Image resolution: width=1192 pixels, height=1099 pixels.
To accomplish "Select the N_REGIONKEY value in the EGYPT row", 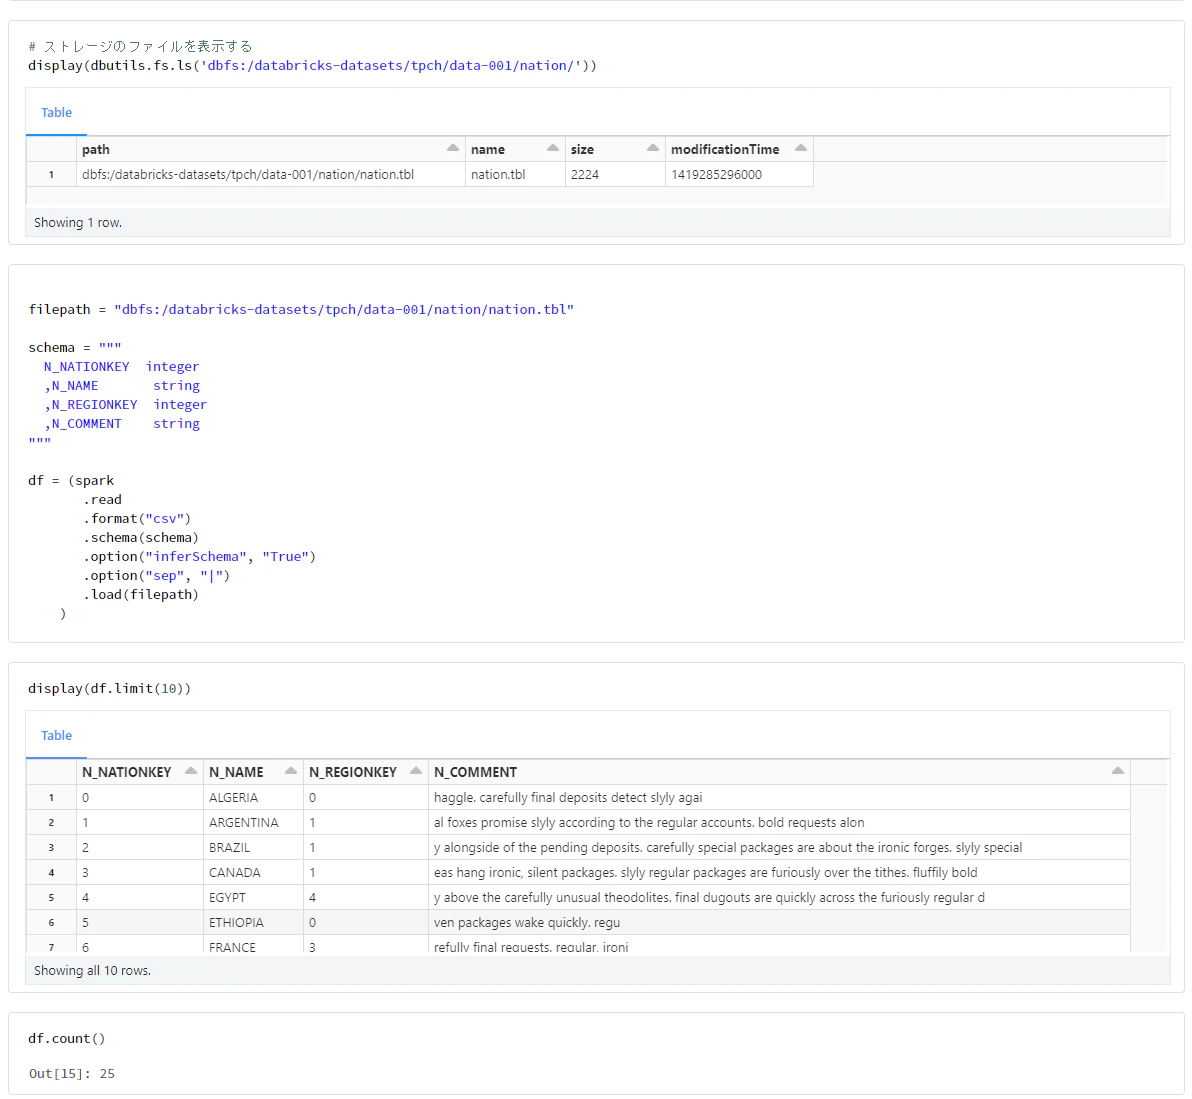I will [366, 898].
